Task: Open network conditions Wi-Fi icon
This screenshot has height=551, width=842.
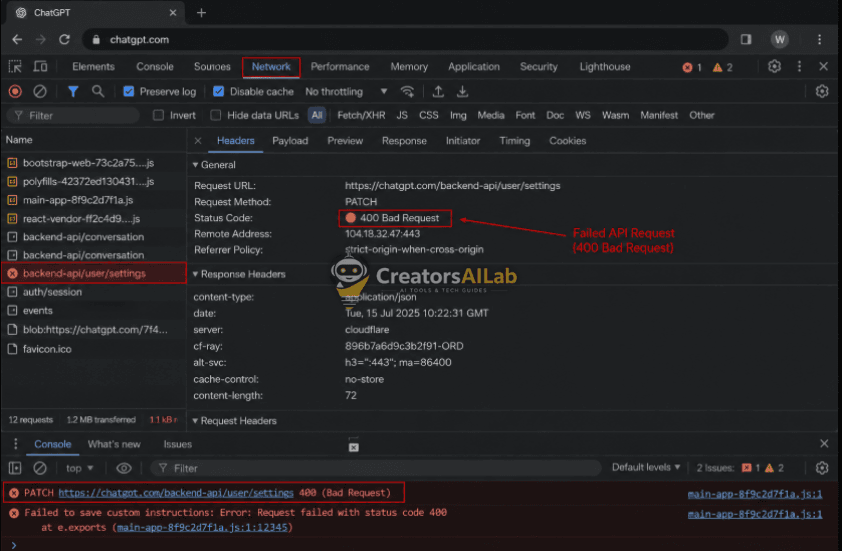Action: coord(408,92)
